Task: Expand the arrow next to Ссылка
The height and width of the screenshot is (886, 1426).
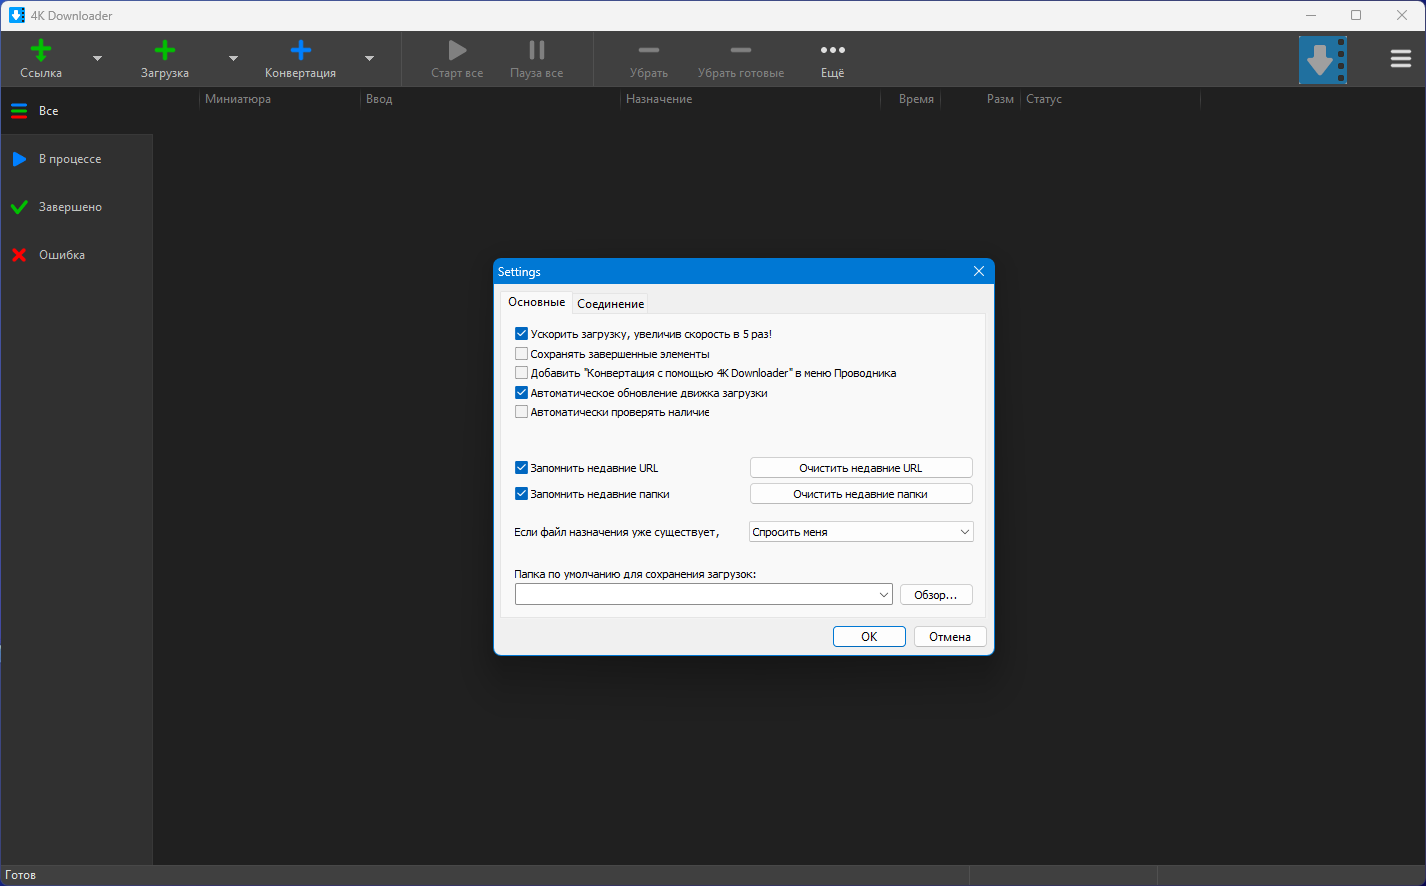Action: [x=97, y=59]
